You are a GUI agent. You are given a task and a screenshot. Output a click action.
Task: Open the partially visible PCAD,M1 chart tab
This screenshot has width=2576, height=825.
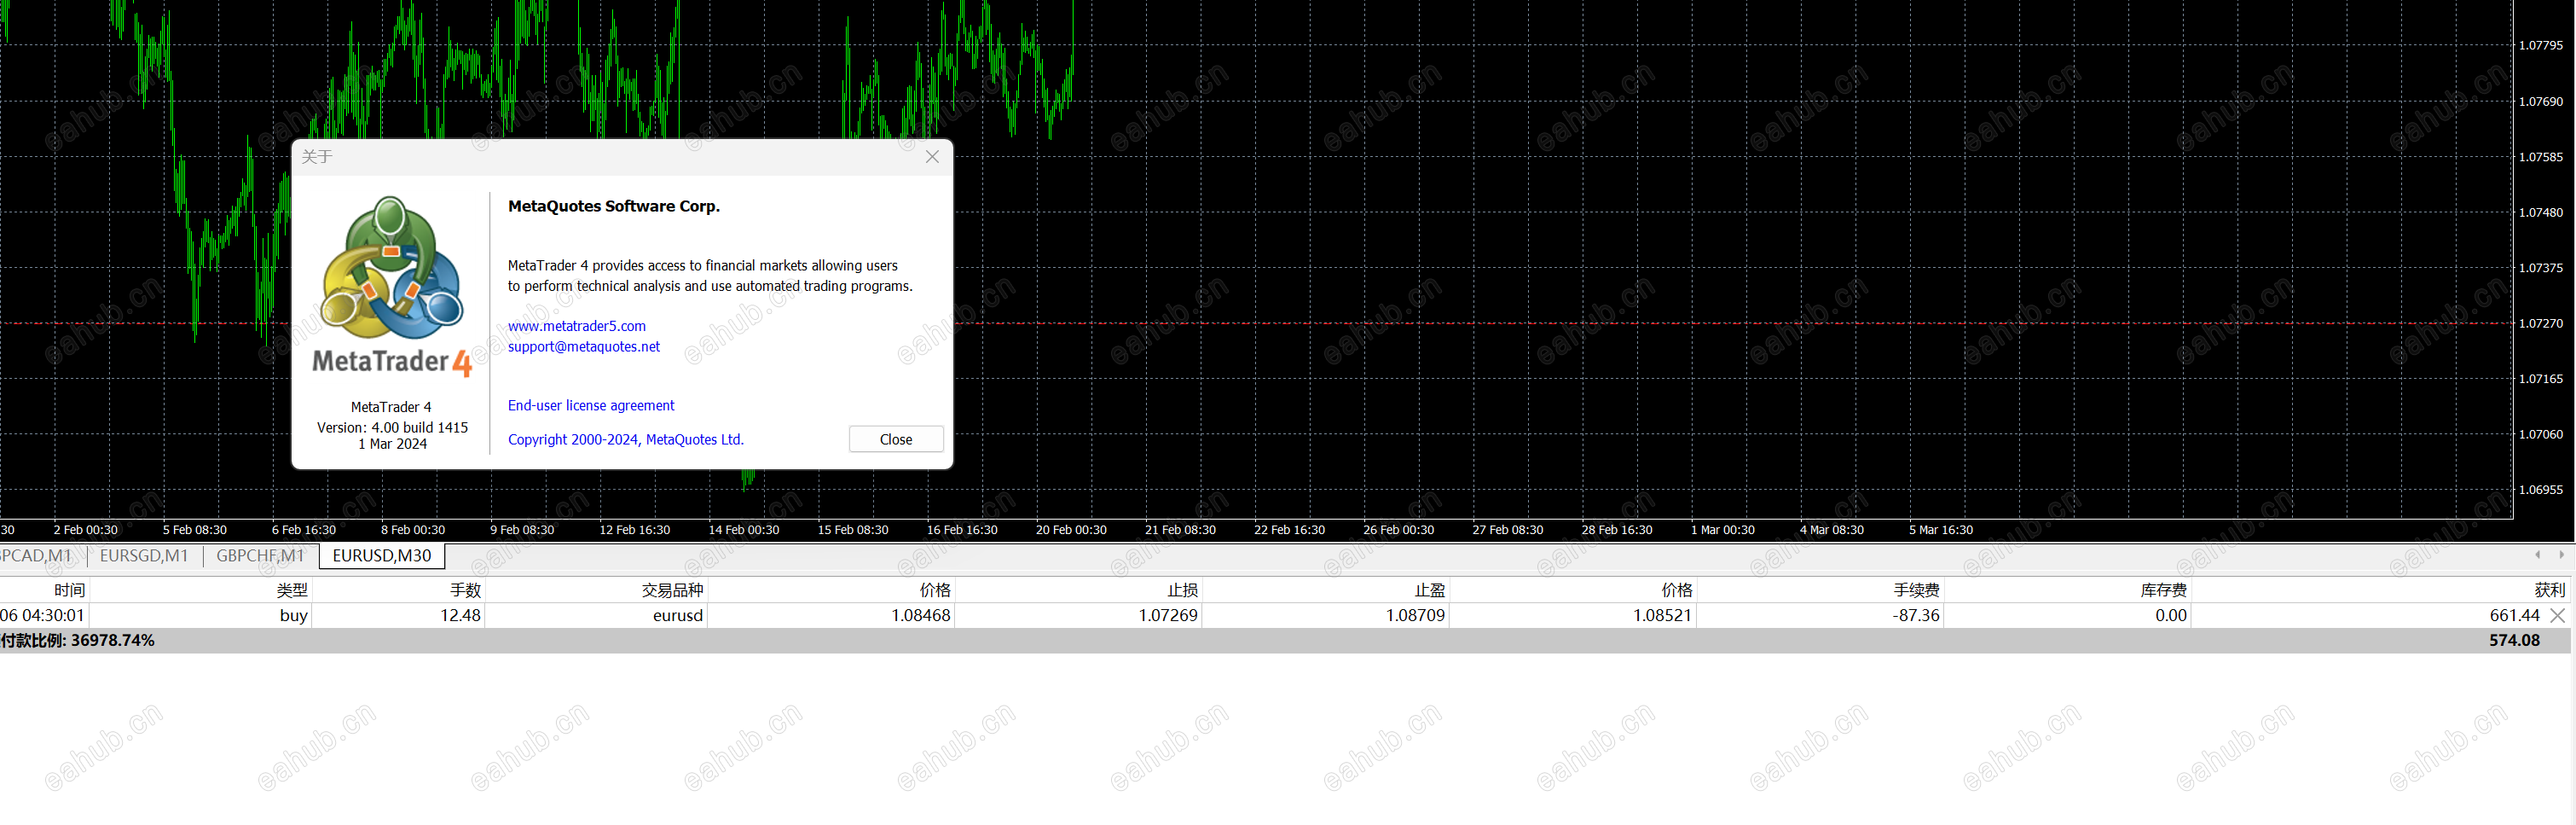click(x=37, y=556)
